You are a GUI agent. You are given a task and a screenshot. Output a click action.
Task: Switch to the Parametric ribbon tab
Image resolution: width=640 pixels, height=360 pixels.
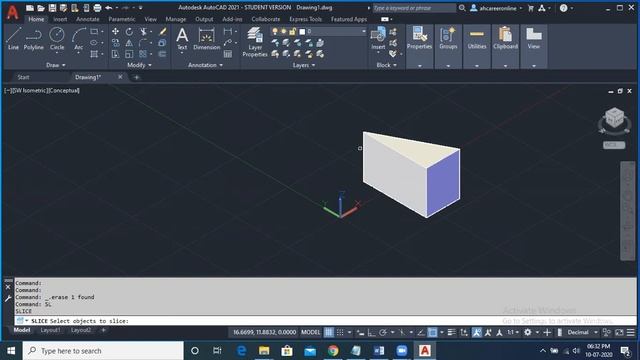(x=122, y=19)
